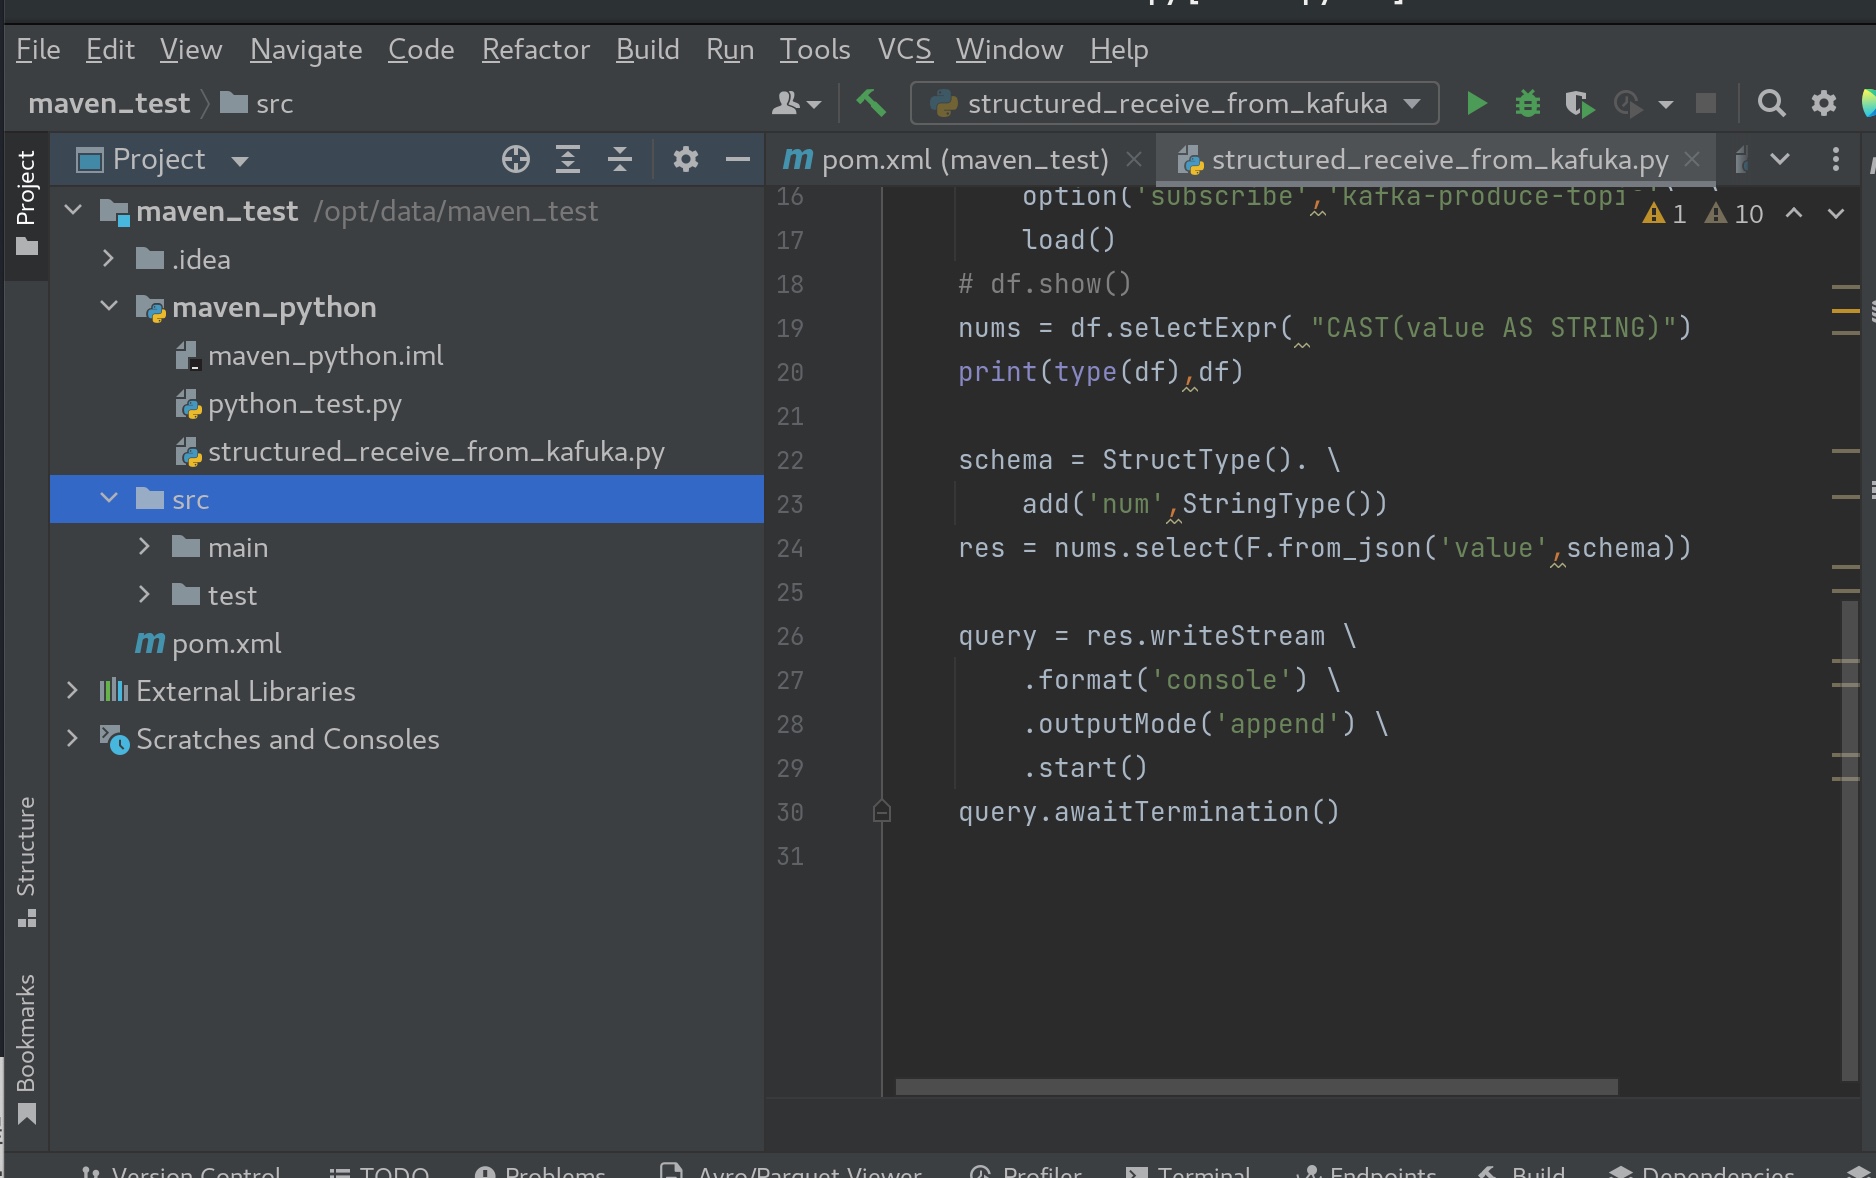Click the user account icon in toolbar

[796, 103]
